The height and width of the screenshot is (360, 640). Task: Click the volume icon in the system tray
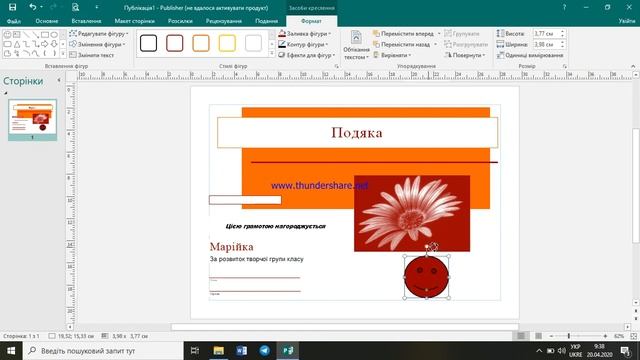(x=562, y=351)
